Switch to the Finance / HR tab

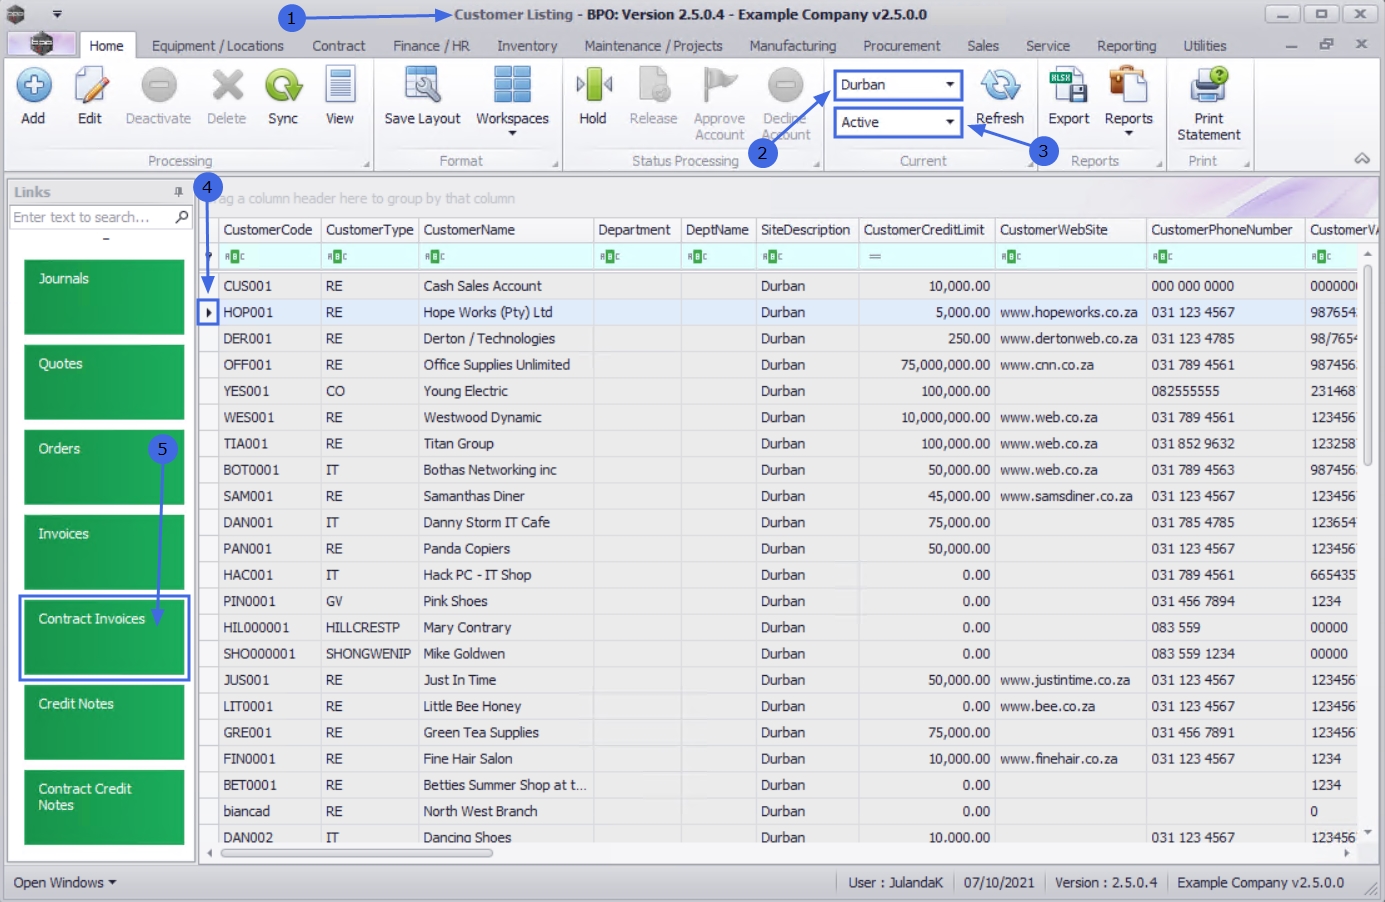431,46
